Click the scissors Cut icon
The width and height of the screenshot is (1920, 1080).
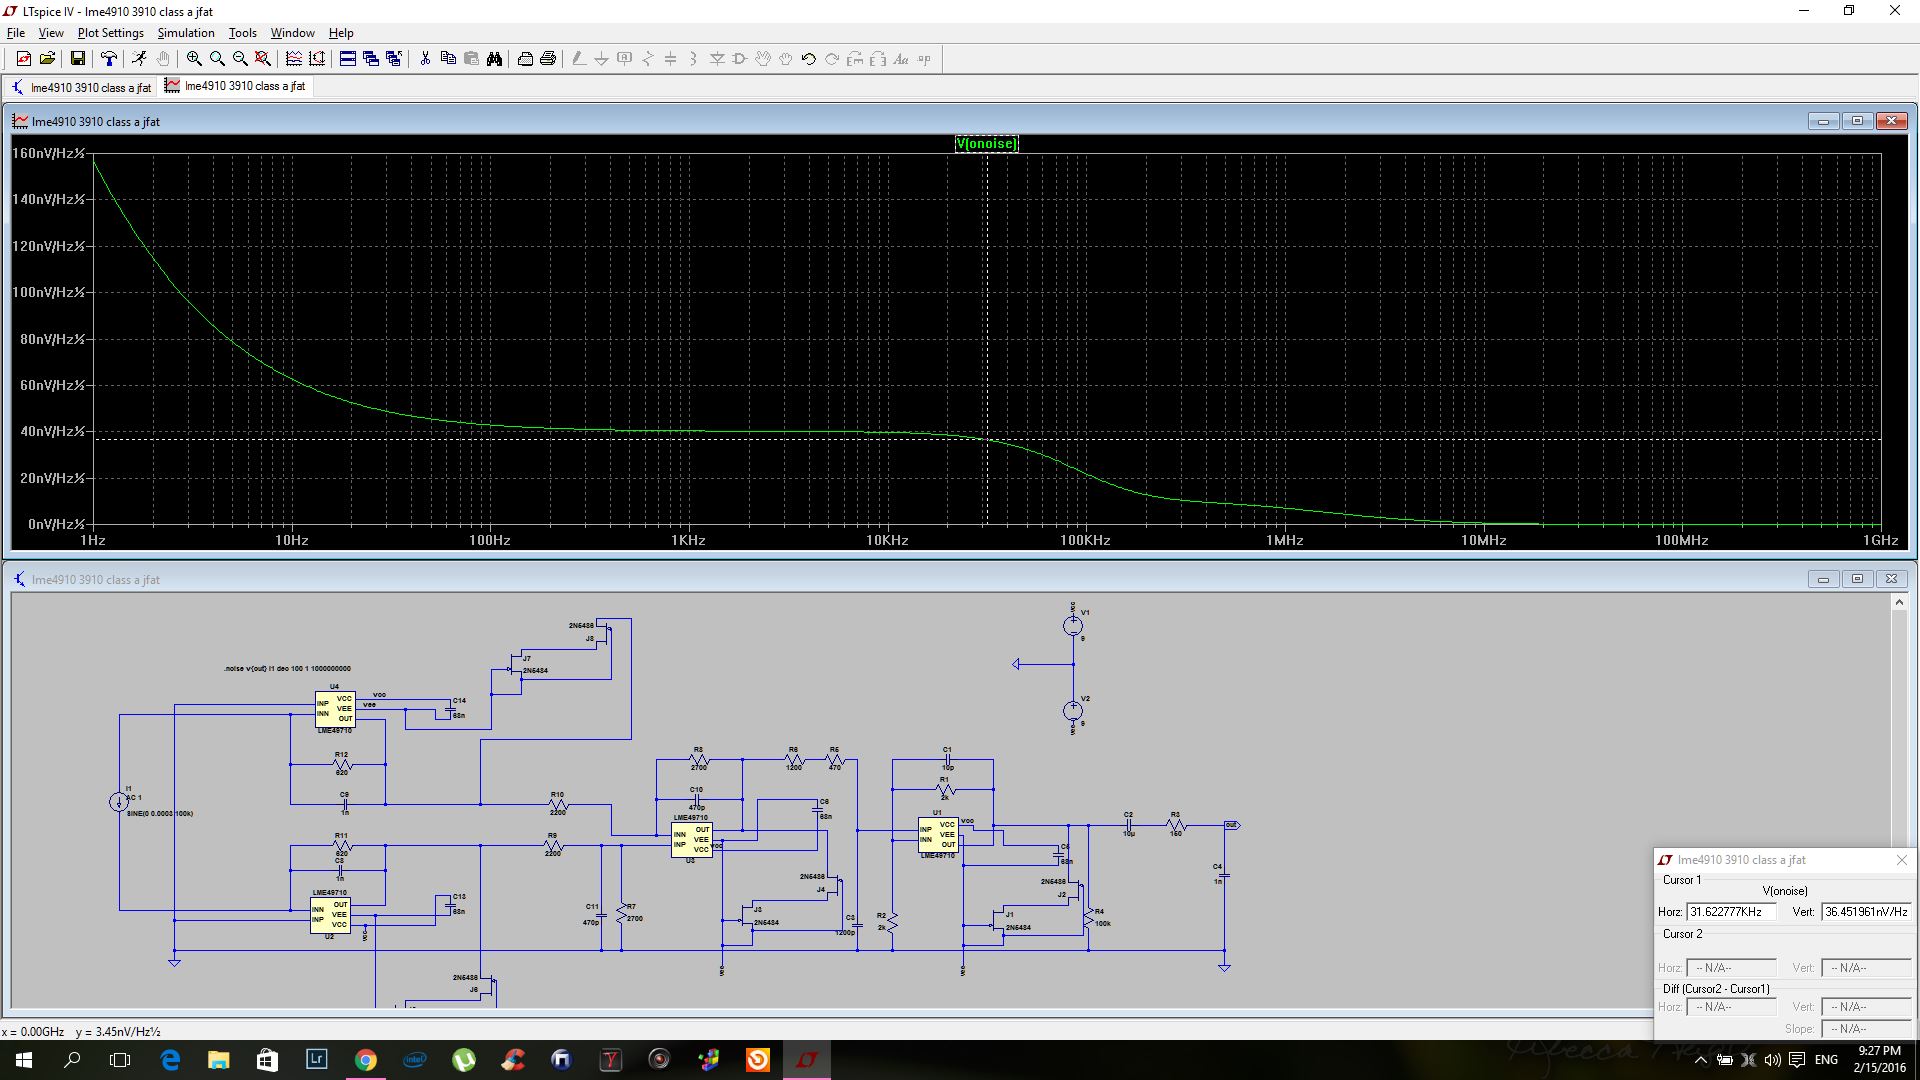(x=425, y=59)
